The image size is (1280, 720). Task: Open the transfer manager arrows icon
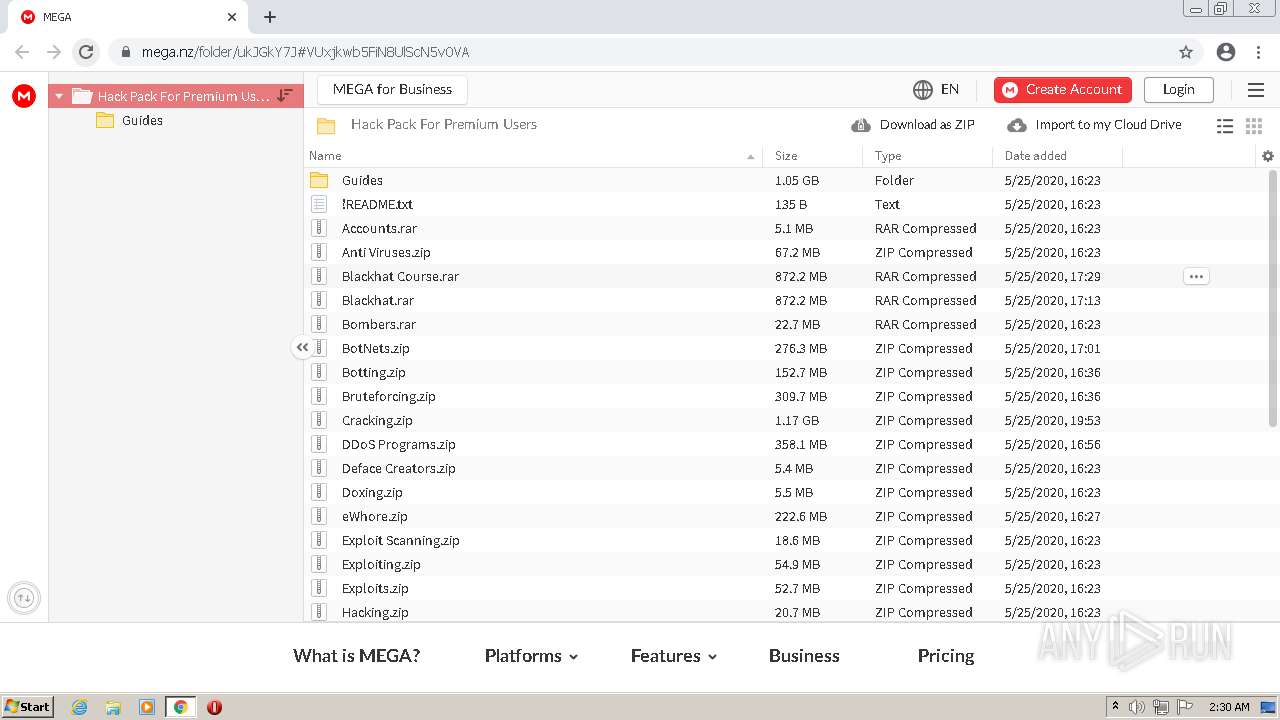pos(24,598)
